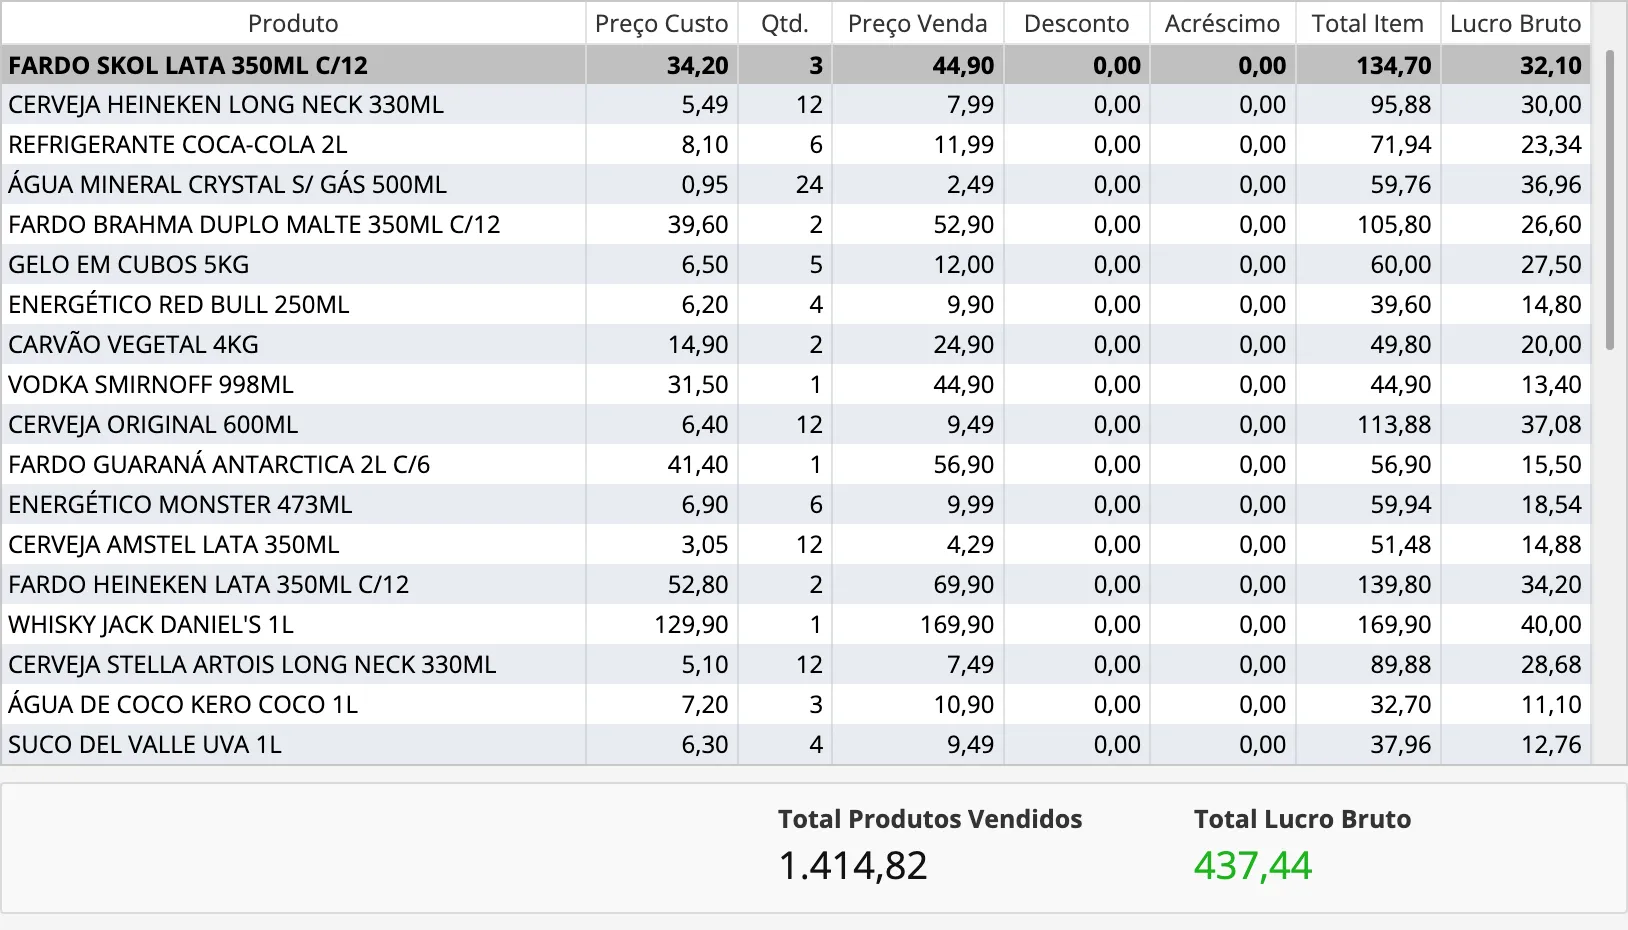Screen dimensions: 1628x930
Task: Select CERVEJA ORIGINAL 600ML row
Action: (796, 424)
